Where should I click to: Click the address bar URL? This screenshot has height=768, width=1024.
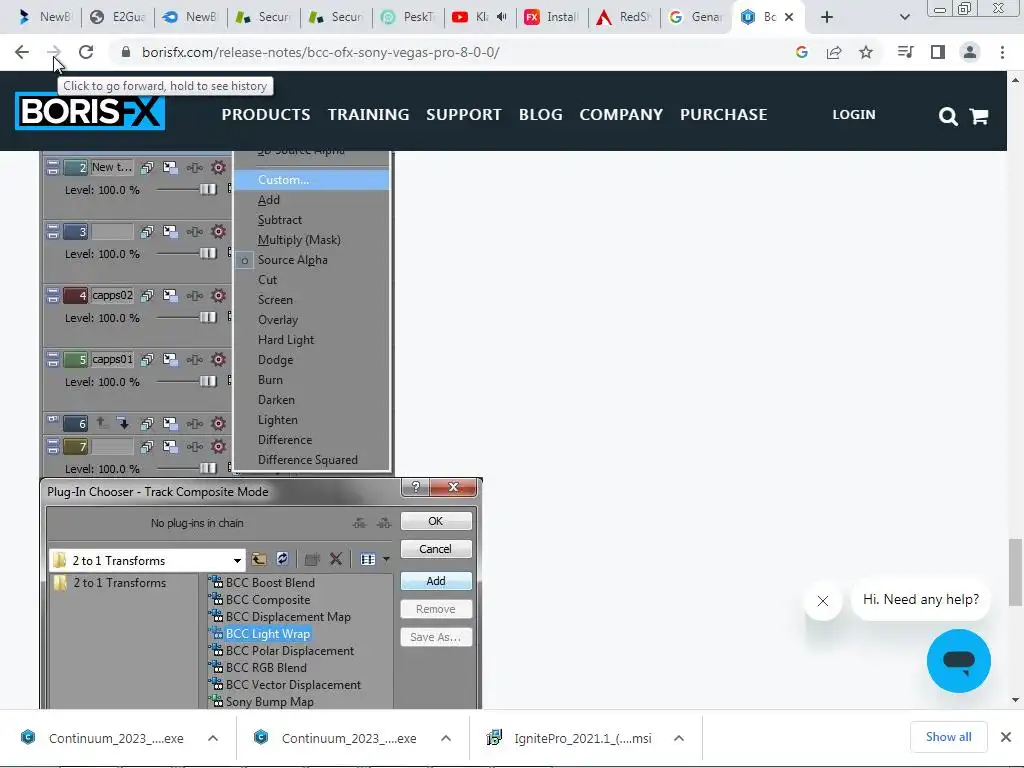[321, 52]
